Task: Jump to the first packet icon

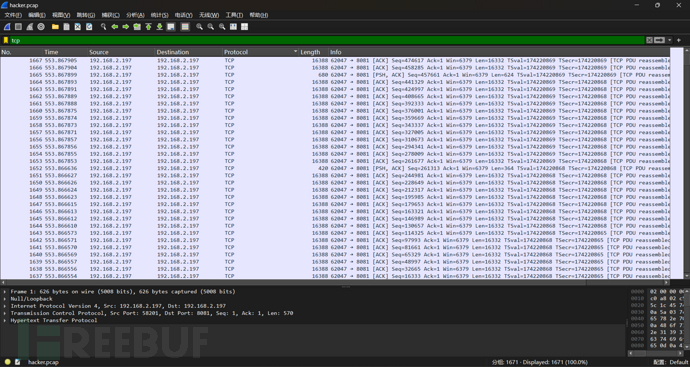Action: [148, 27]
